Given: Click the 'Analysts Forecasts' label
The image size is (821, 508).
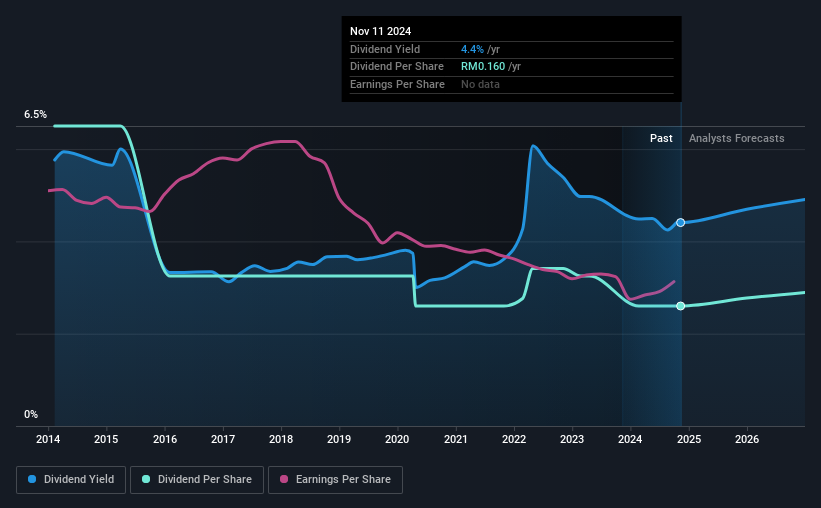Looking at the screenshot, I should pos(736,138).
